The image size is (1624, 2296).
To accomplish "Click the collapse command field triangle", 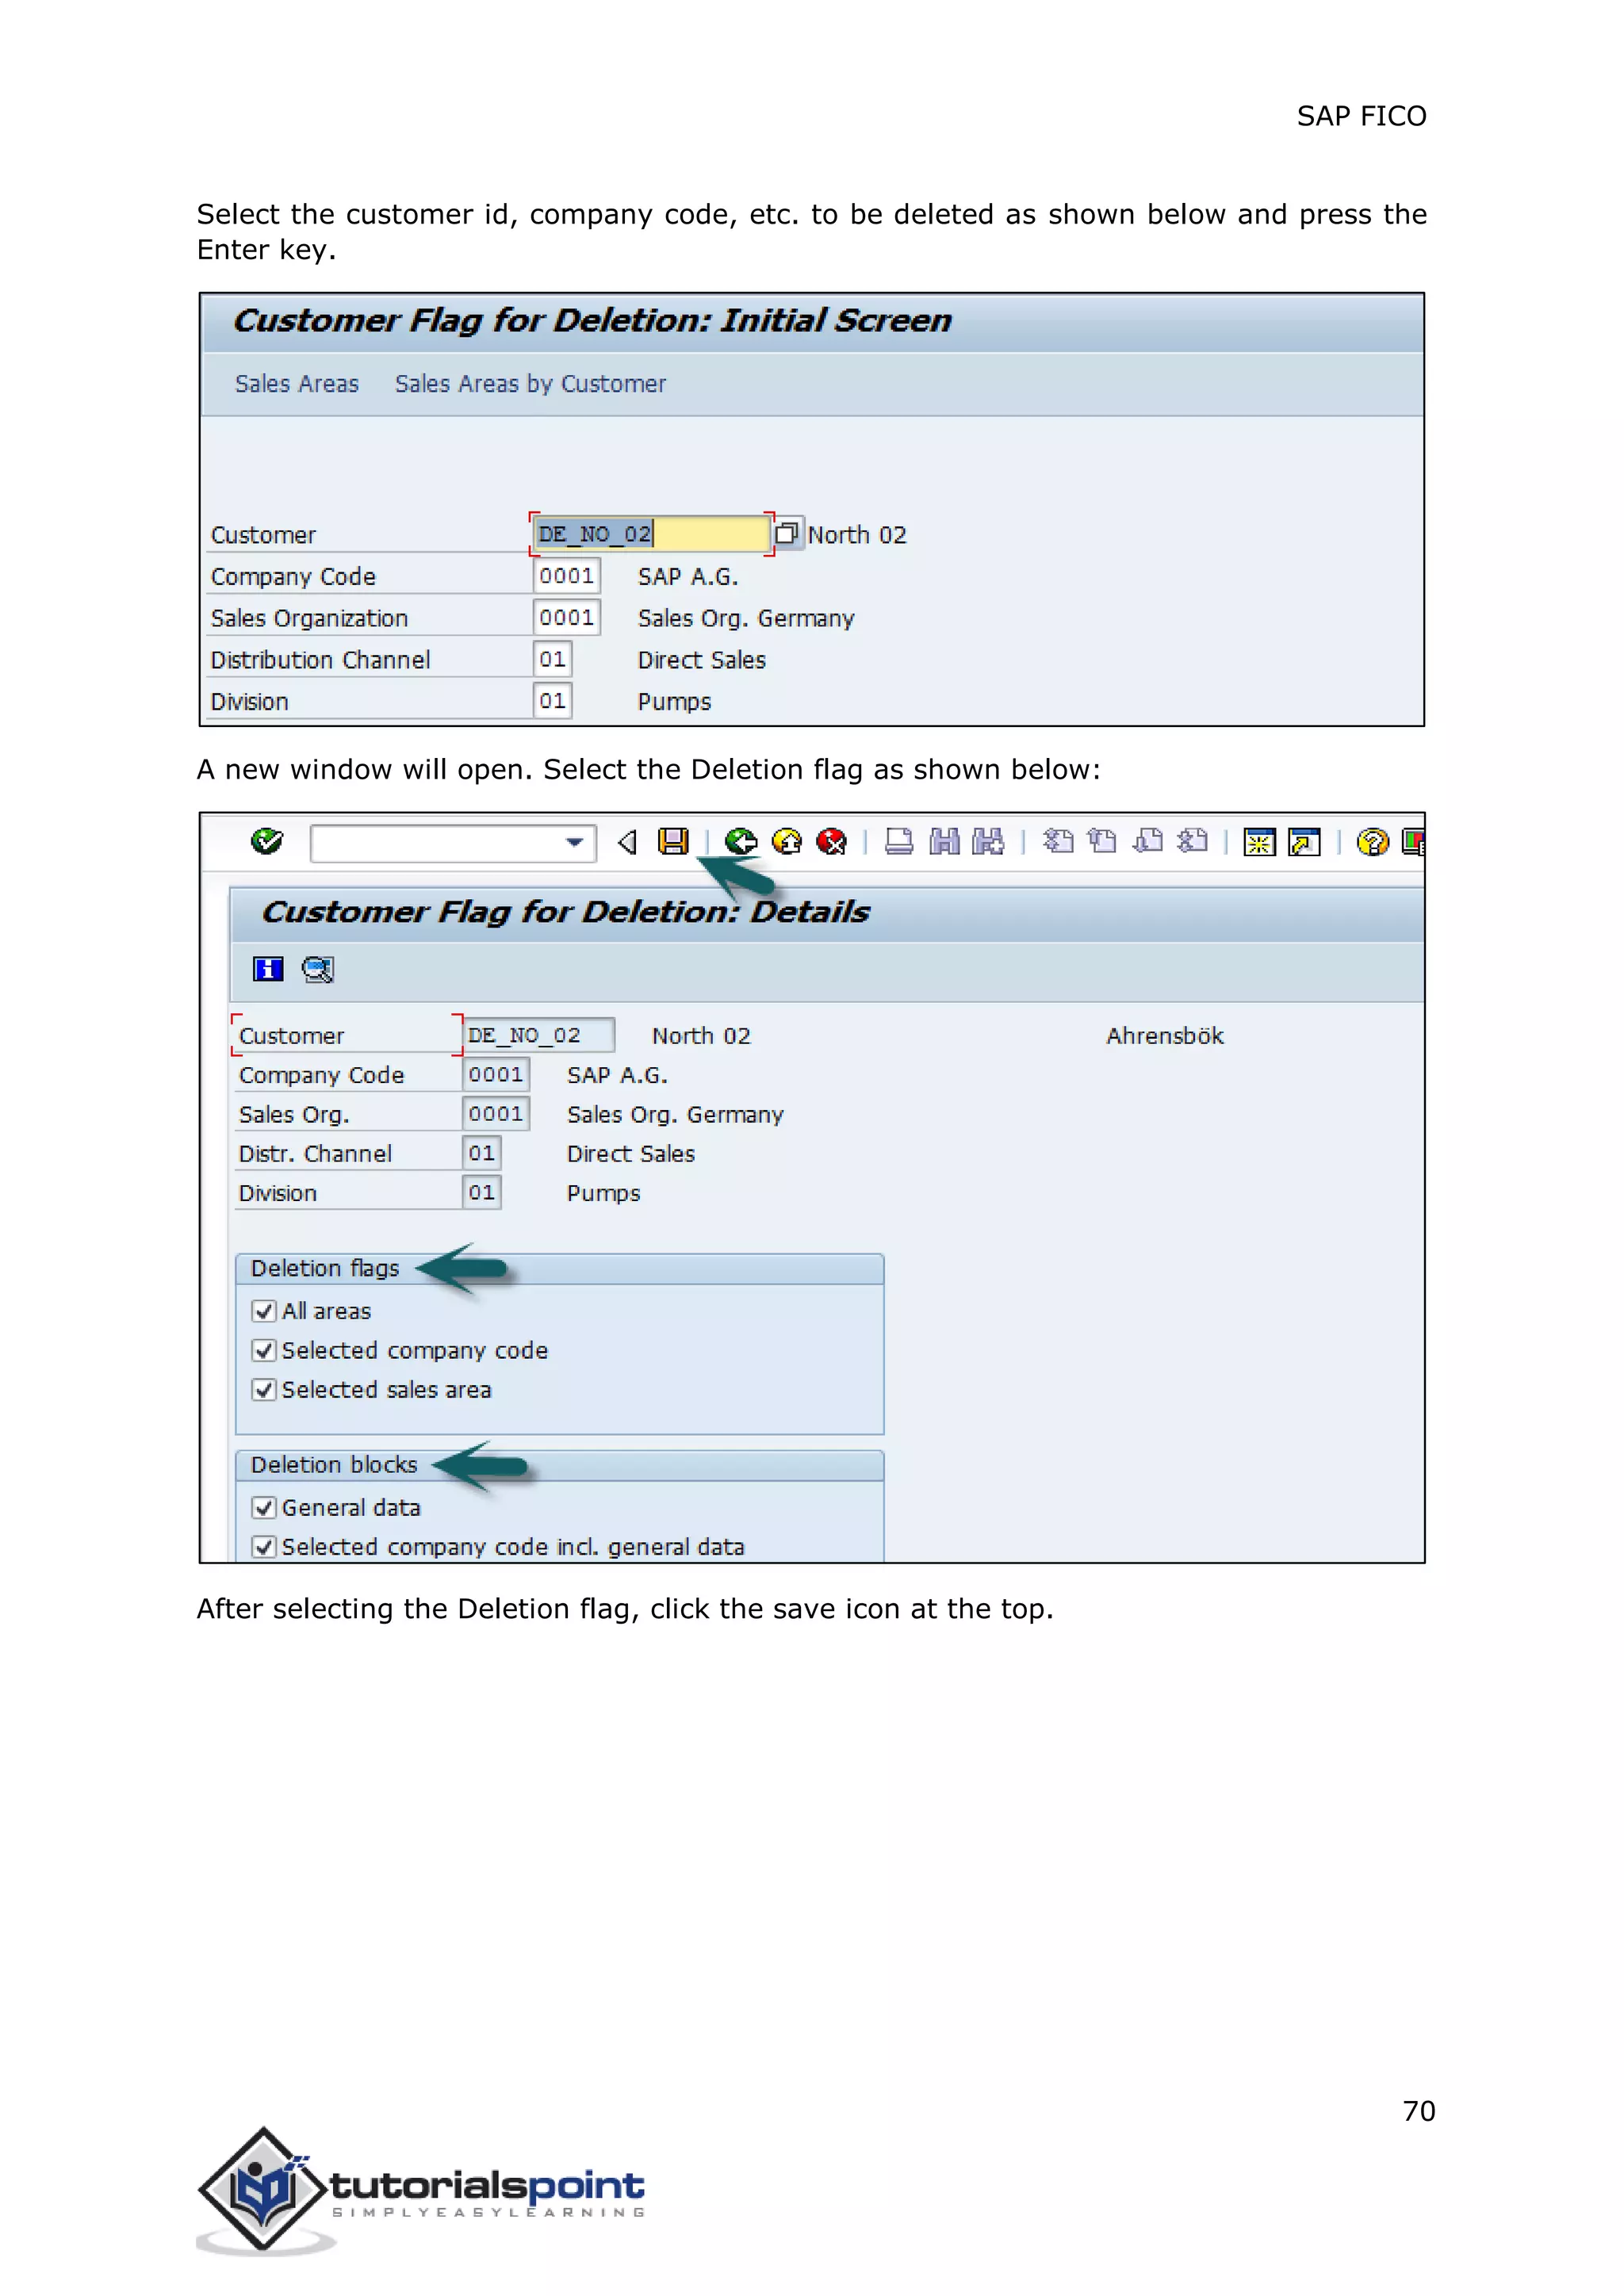I will 628,843.
